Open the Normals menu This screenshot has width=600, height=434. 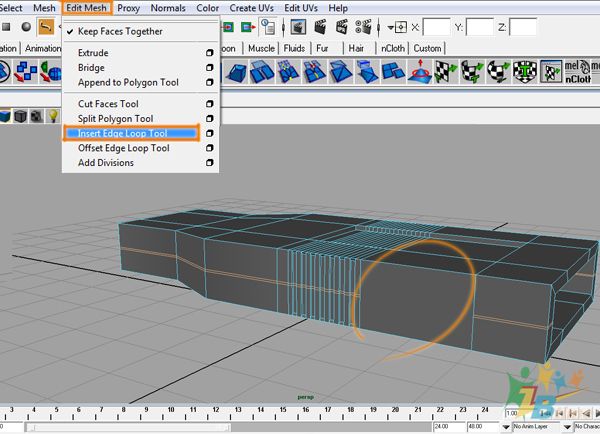168,8
